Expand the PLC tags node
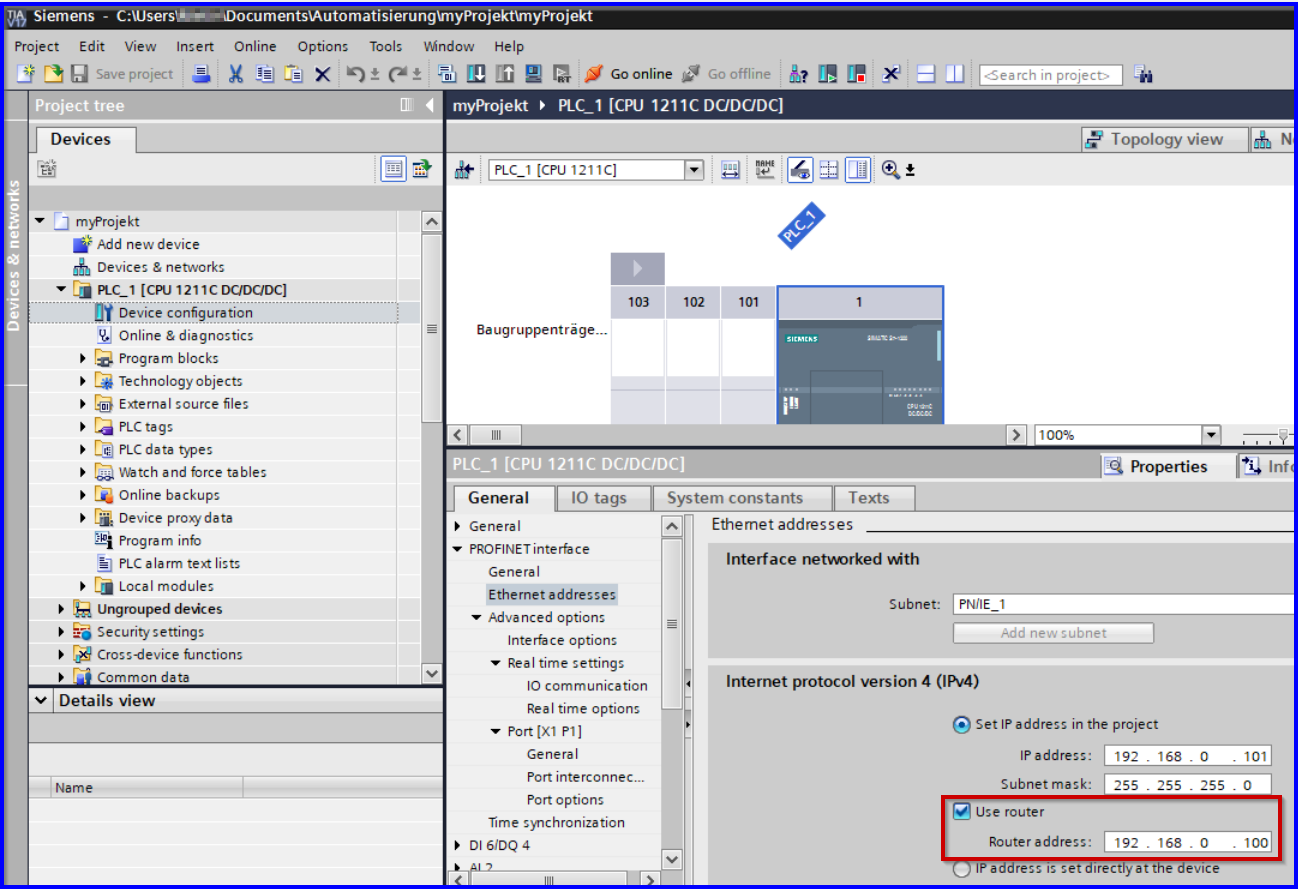Viewport: 1298px width, 889px height. [83, 427]
